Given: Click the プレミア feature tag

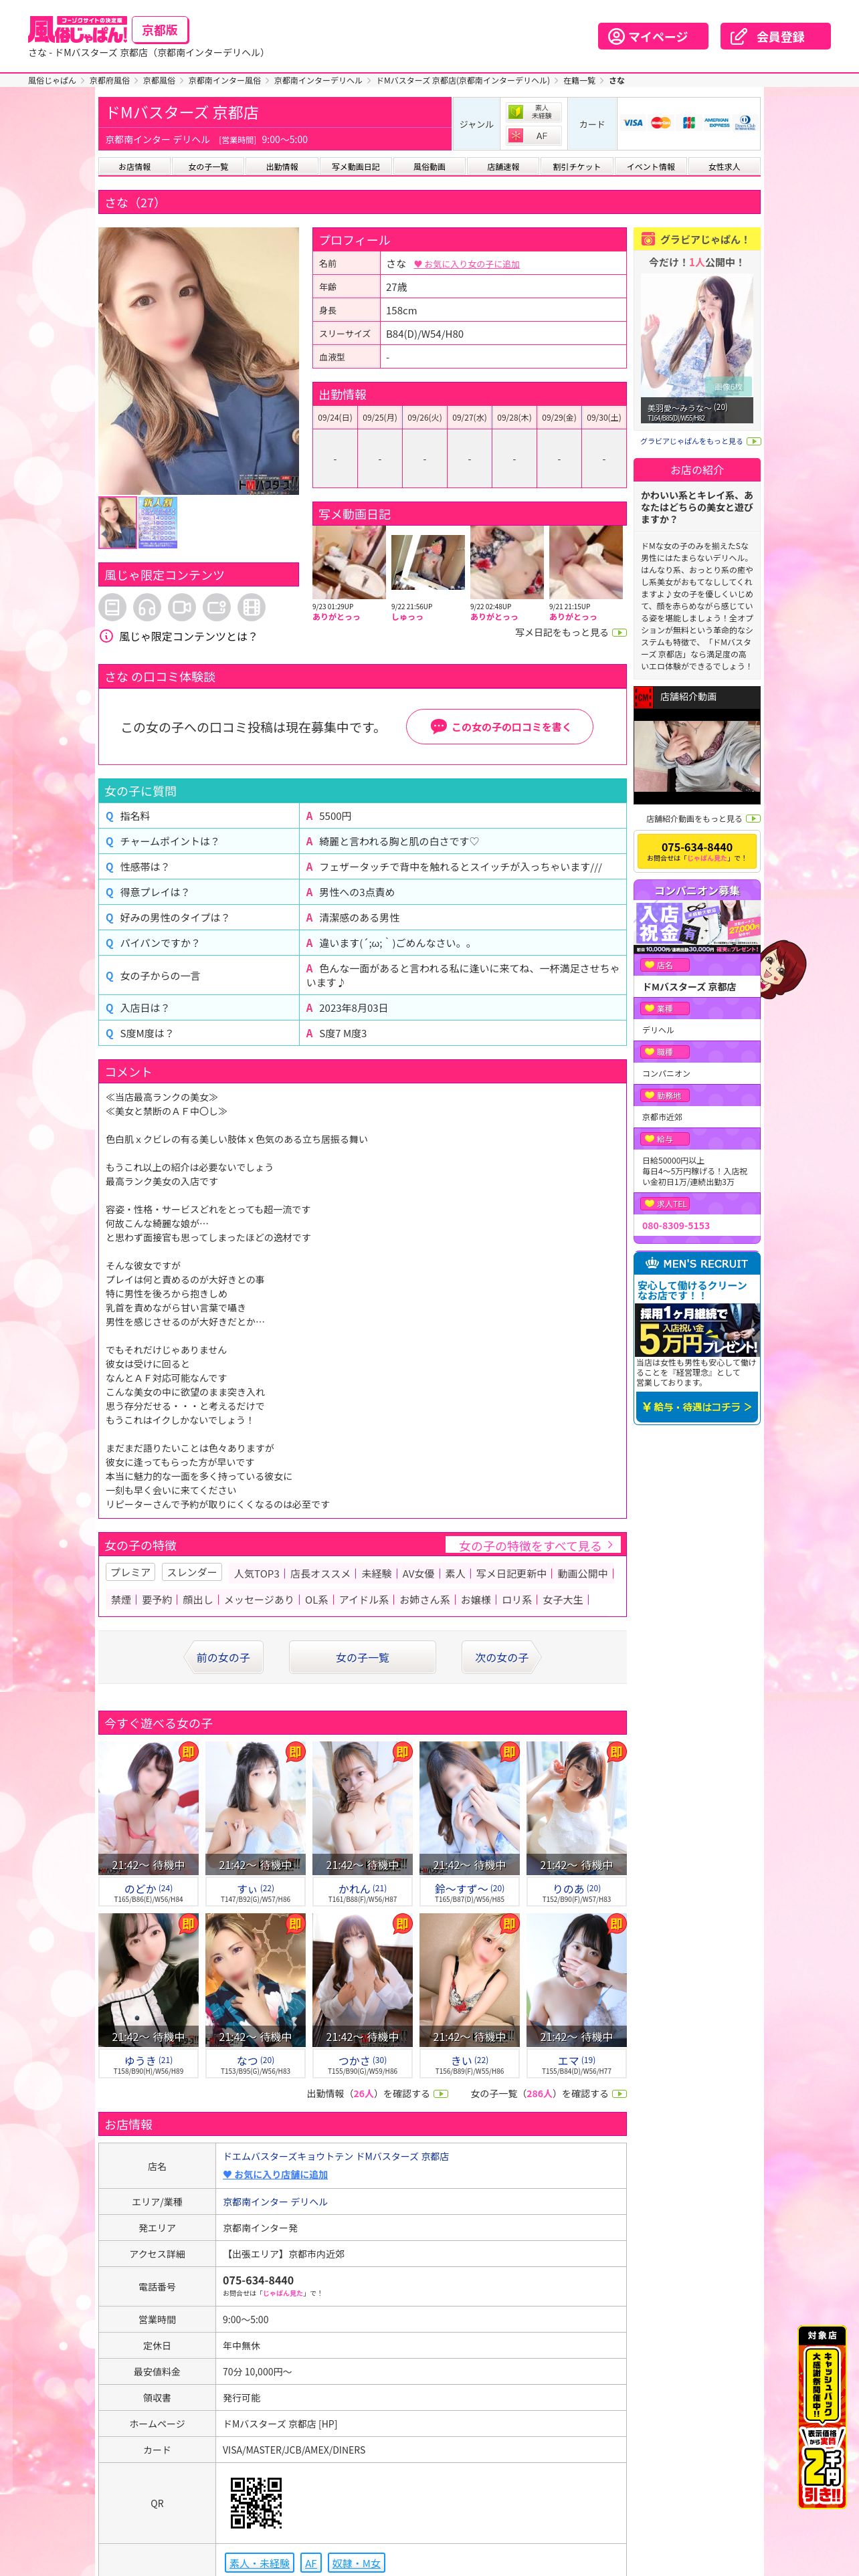Looking at the screenshot, I should click(x=131, y=1573).
